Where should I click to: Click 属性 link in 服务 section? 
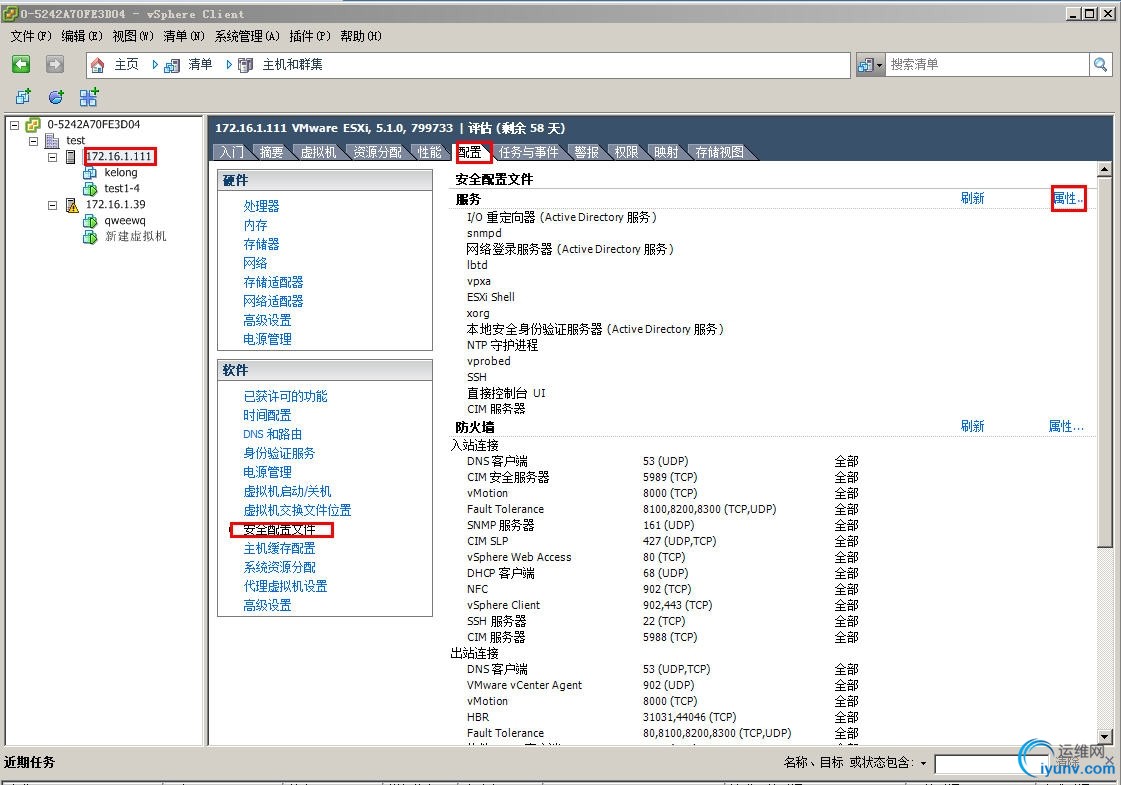pyautogui.click(x=1068, y=198)
